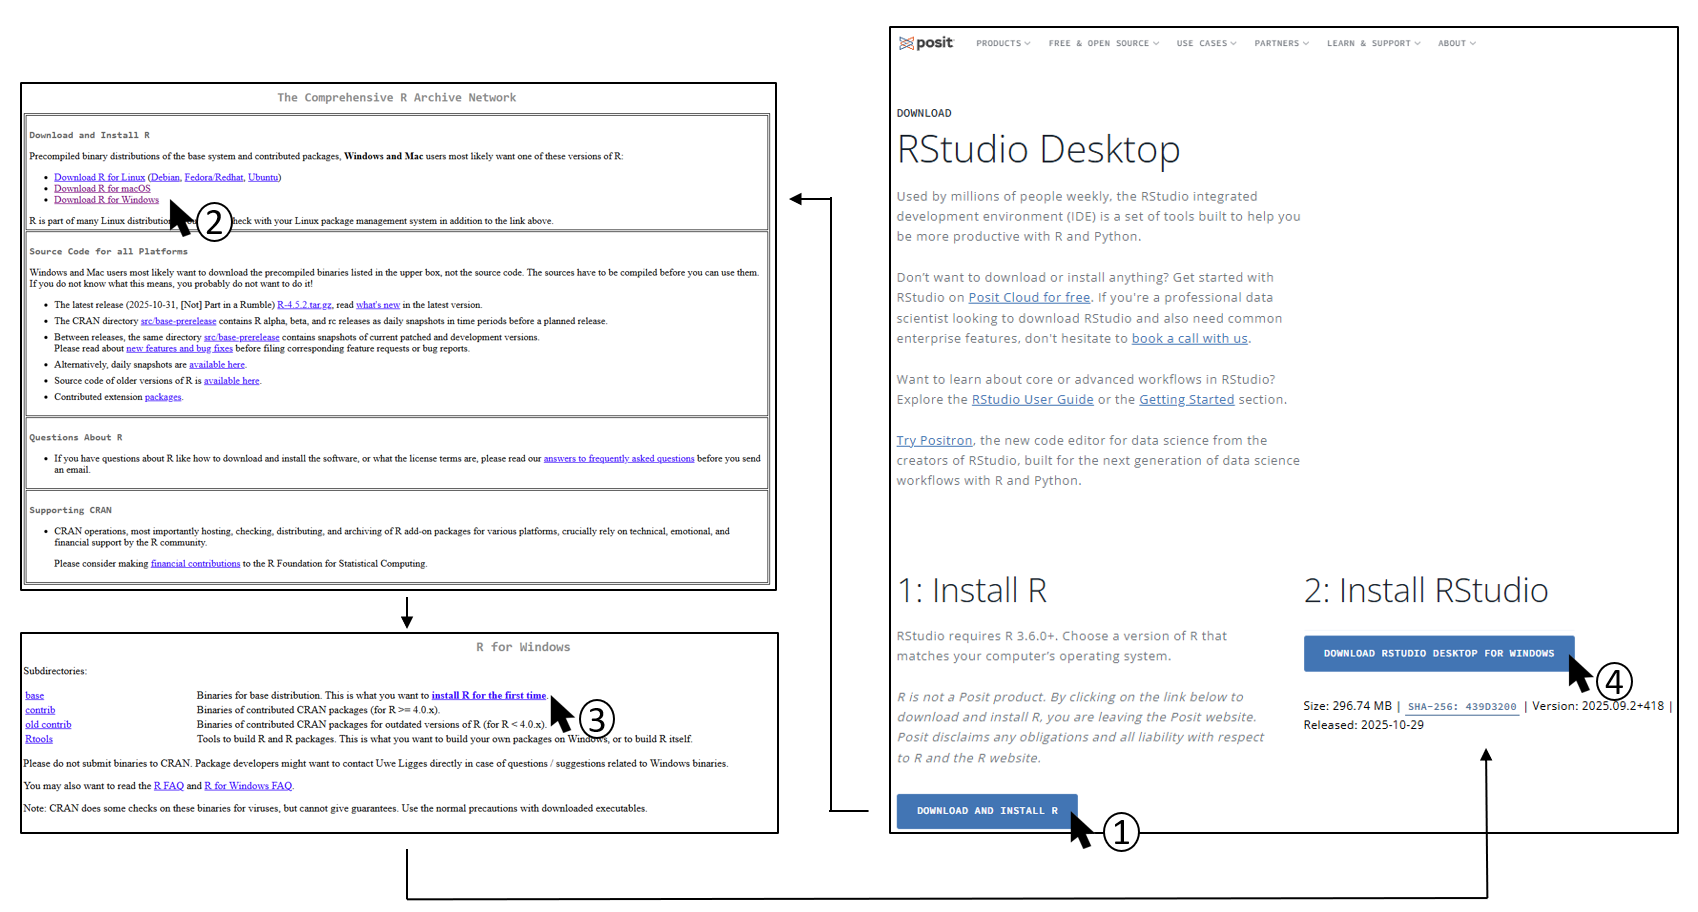Click DOWNLOAD RSTUDIO DESKTOP FOR WINDOWS
The width and height of the screenshot is (1698, 912).
pos(1438,653)
